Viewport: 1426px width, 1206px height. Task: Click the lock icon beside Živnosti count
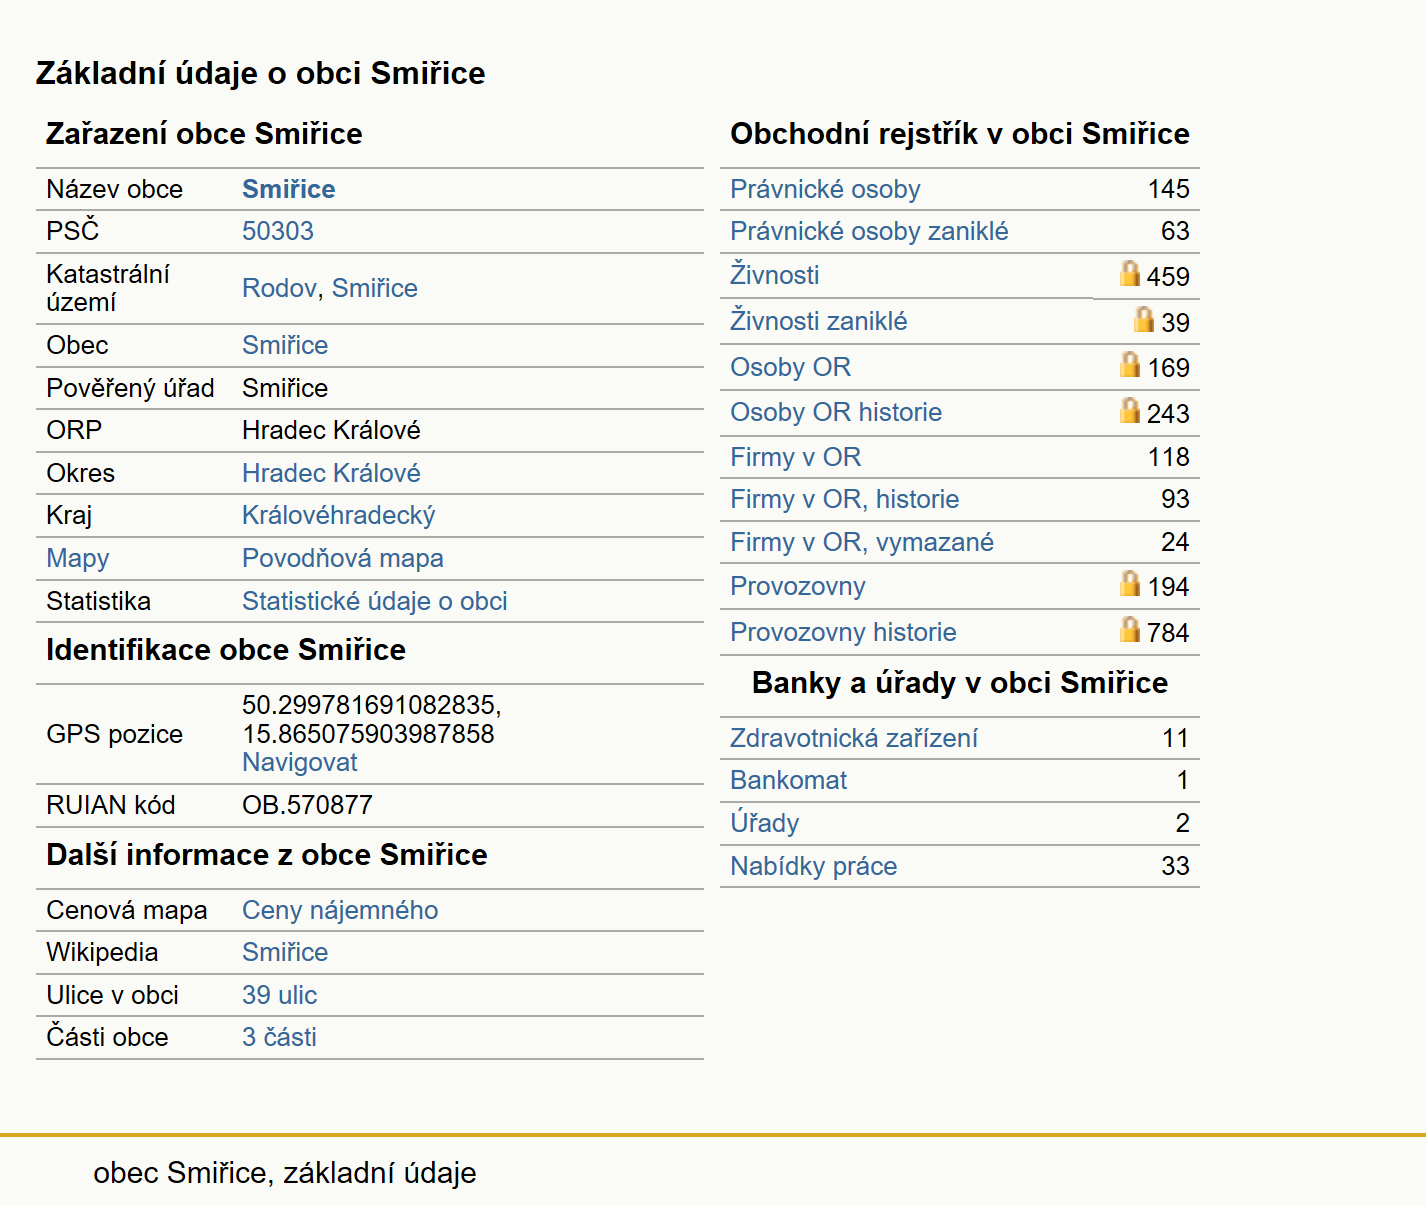click(x=1130, y=274)
